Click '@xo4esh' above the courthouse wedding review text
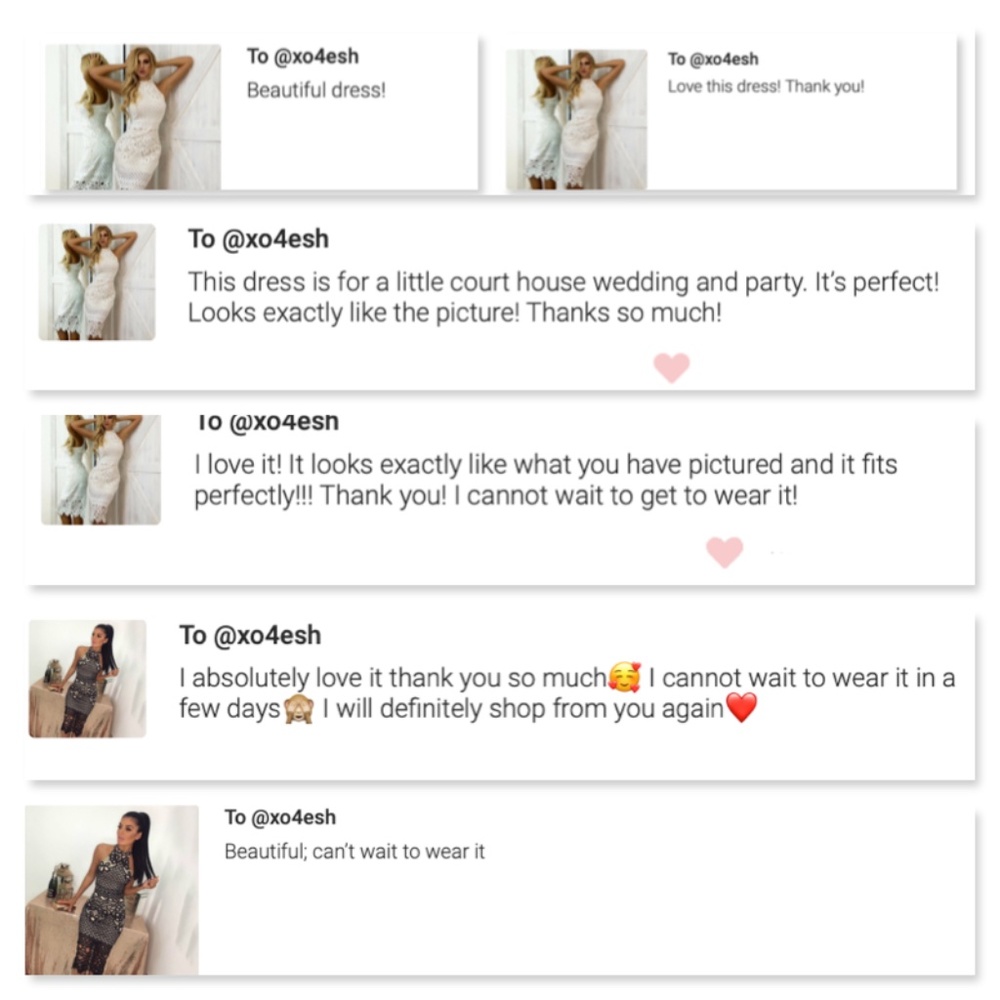 point(275,239)
